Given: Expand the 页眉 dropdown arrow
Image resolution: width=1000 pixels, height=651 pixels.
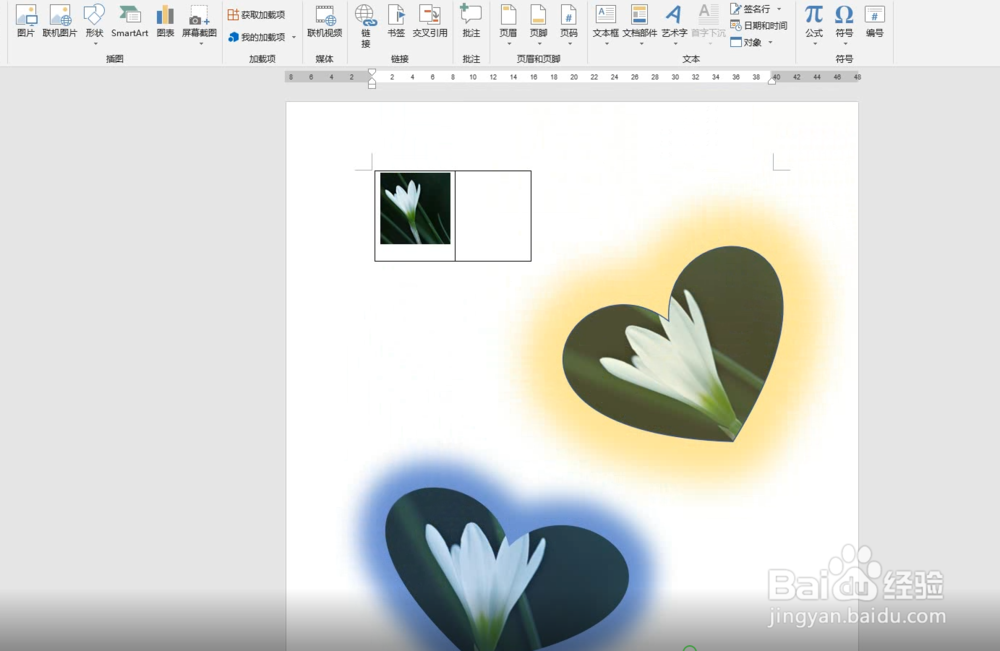Looking at the screenshot, I should pos(509,43).
